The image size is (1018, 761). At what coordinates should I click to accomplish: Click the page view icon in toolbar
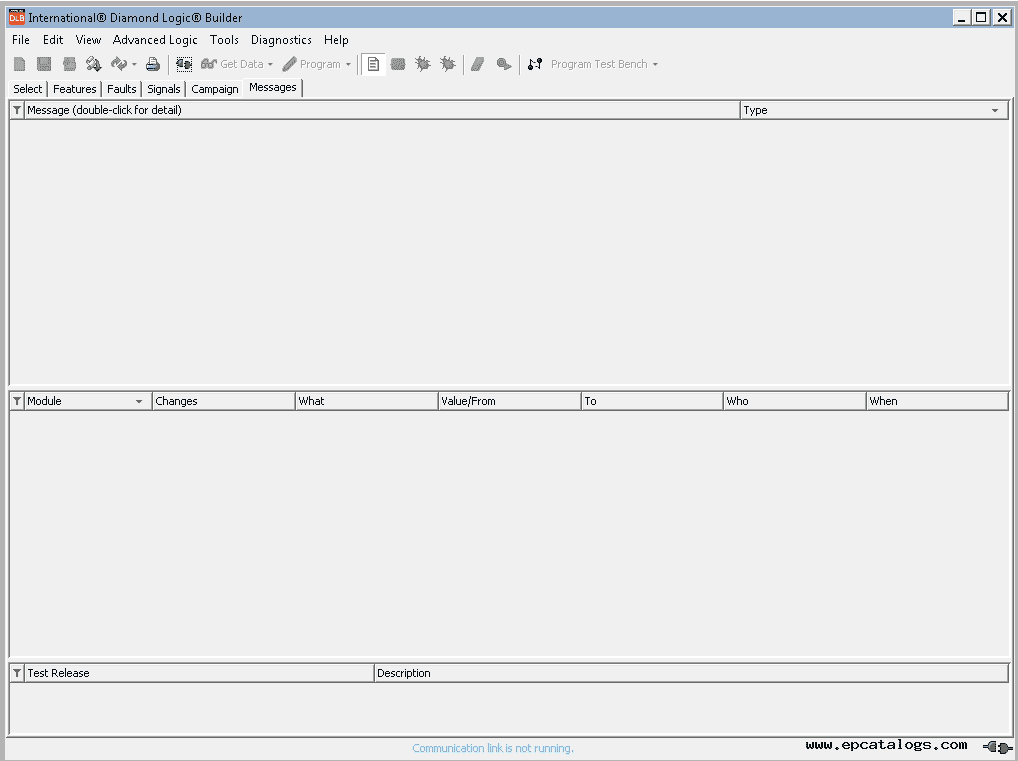tap(373, 64)
